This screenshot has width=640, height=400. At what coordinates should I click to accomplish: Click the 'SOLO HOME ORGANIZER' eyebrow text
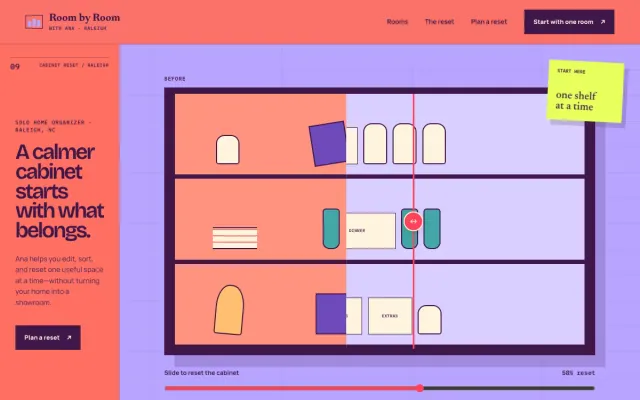pos(53,126)
